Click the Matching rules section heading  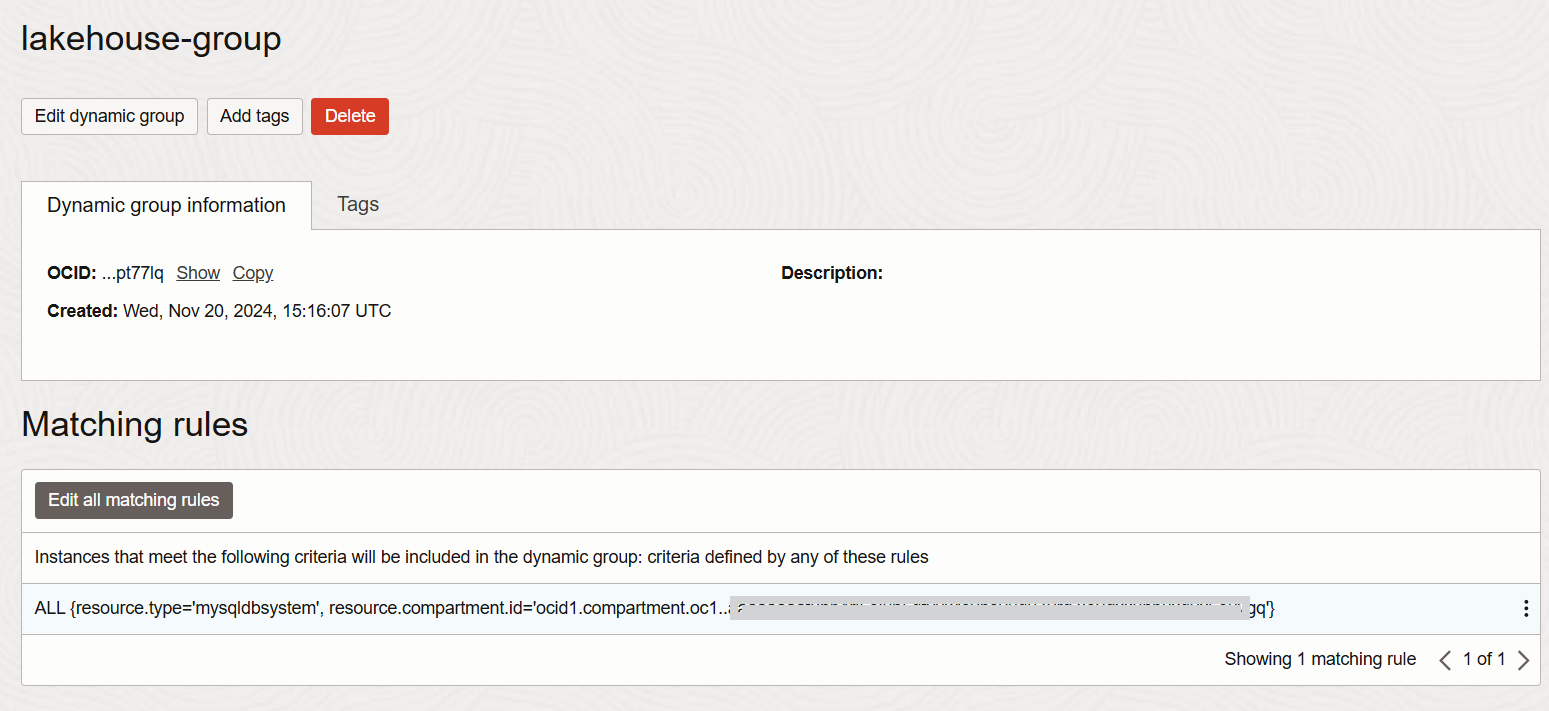click(134, 424)
